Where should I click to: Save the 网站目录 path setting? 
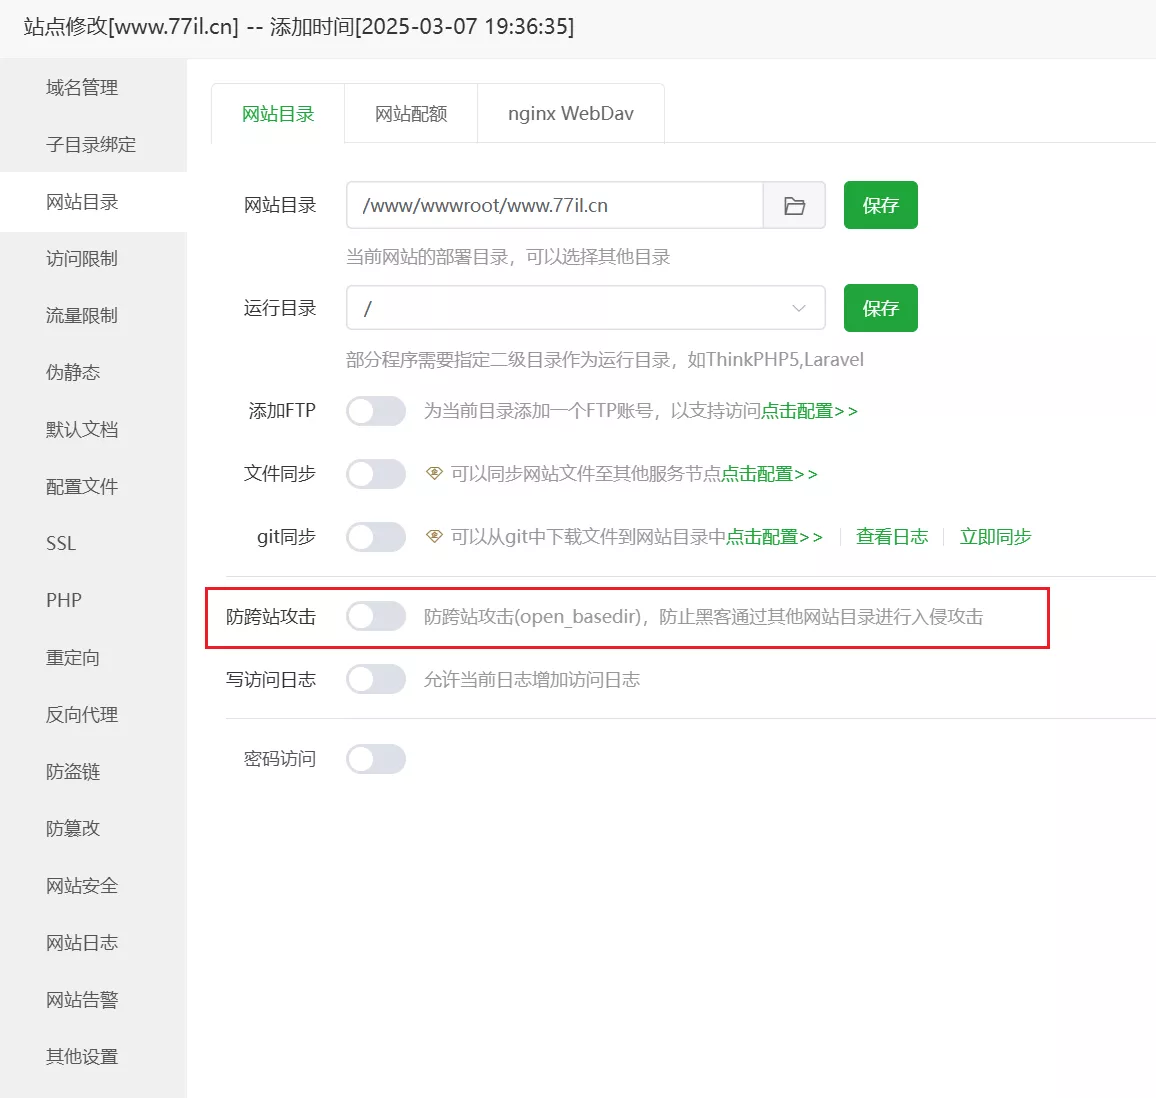point(880,206)
